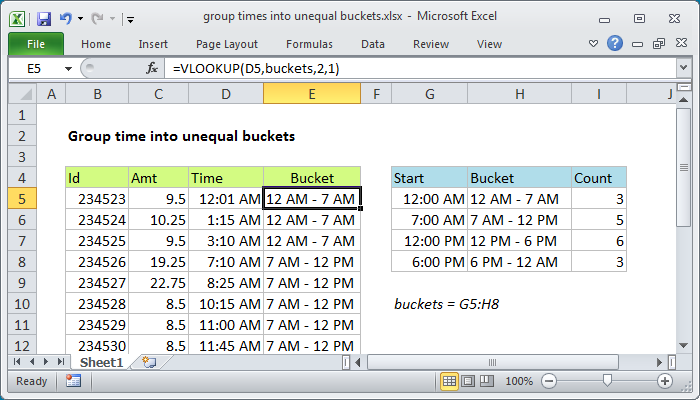Open the File tab

pos(36,44)
